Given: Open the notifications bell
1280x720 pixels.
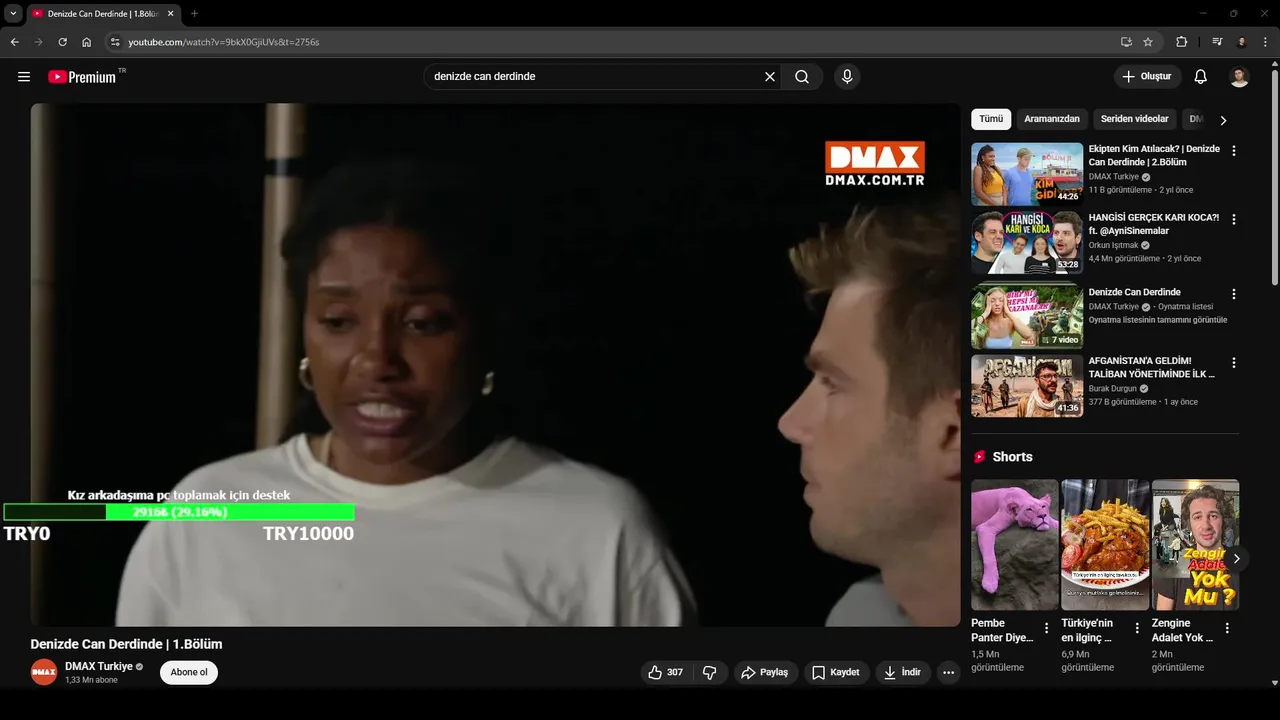Looking at the screenshot, I should 1201,77.
